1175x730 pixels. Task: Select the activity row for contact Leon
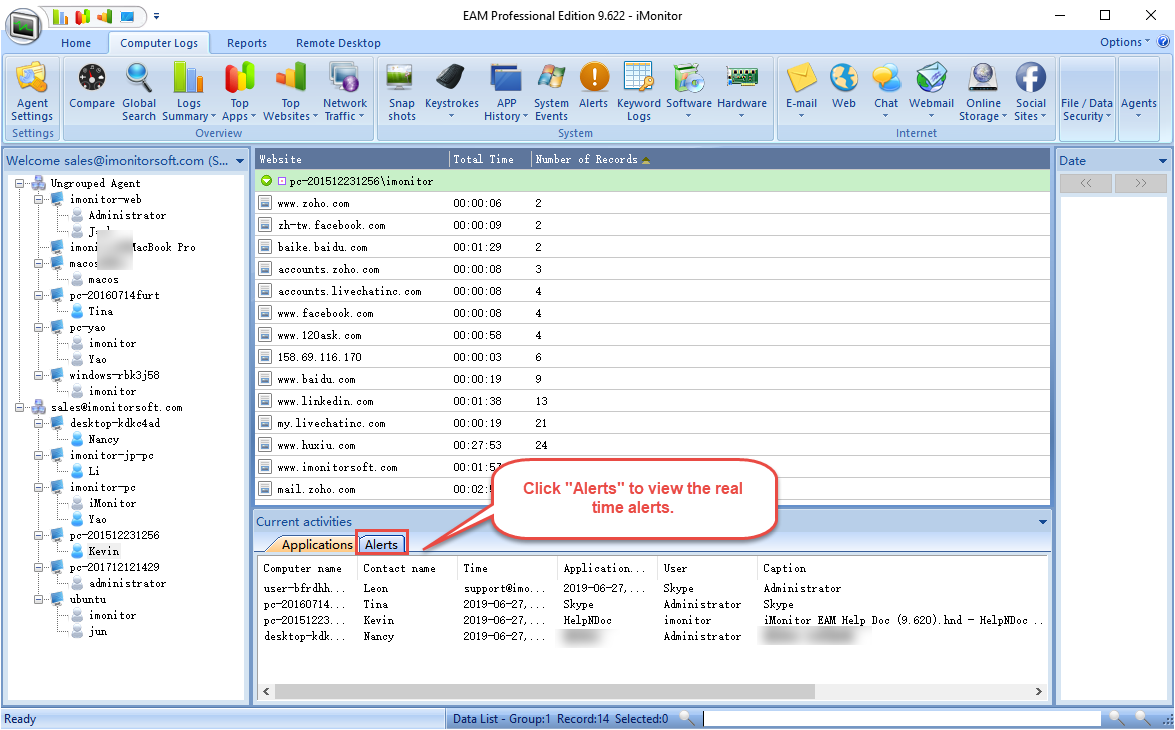[652, 589]
